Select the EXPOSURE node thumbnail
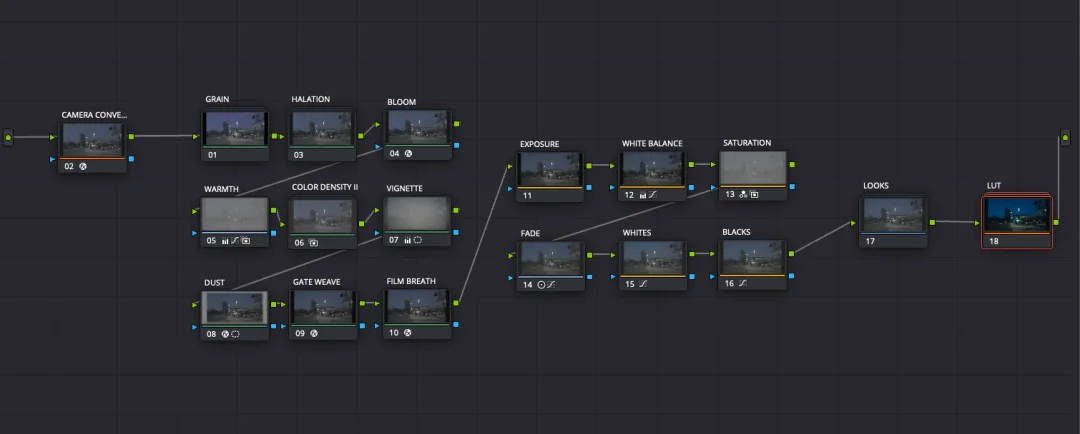Screen dimensions: 1080x434 pos(551,167)
